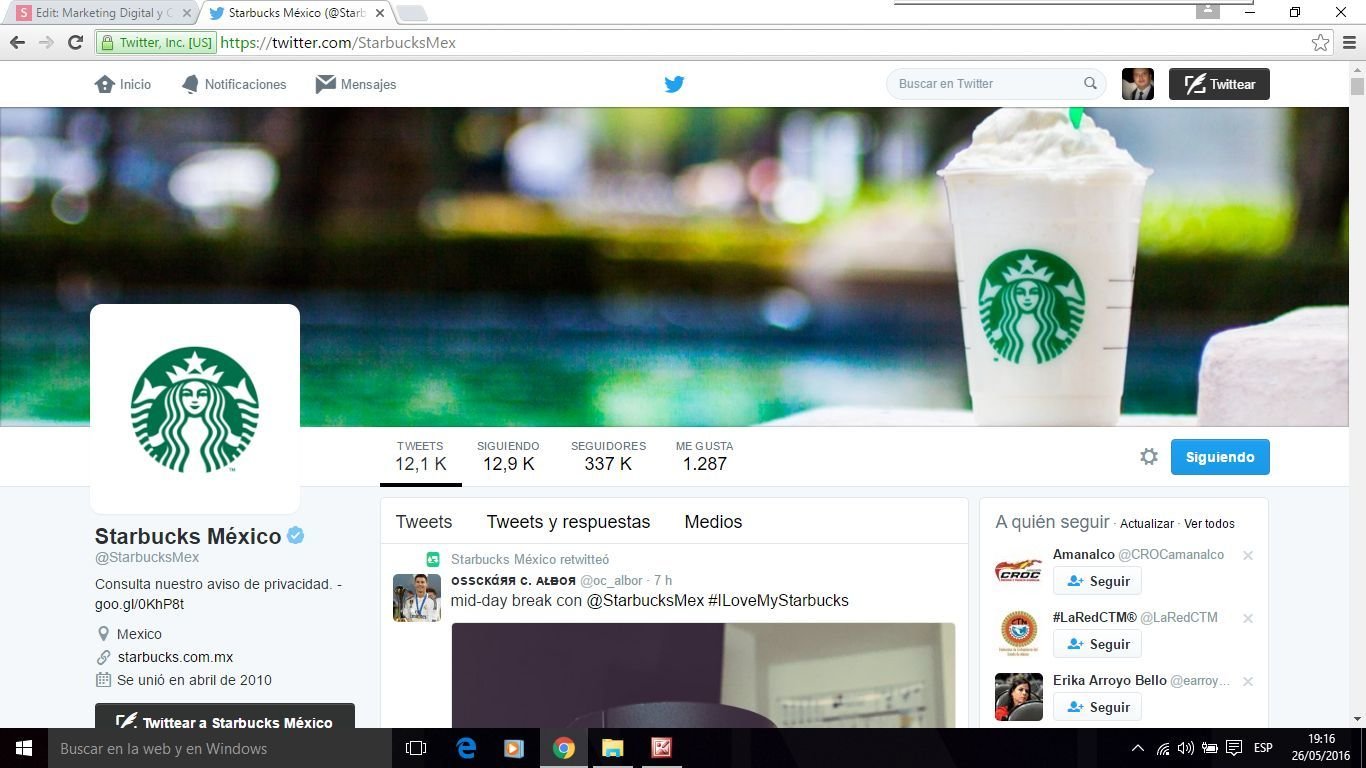Open the oc_albor tweet author avatar
Viewport: 1366px width, 768px height.
417,597
